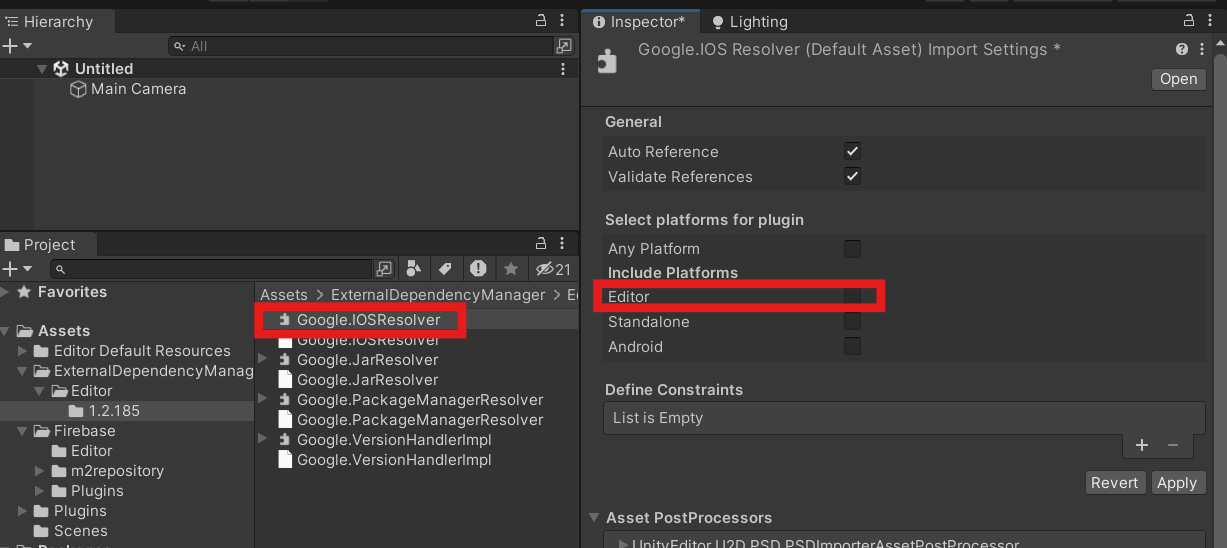Open the Hierarchy create dropdown arrow

point(28,46)
